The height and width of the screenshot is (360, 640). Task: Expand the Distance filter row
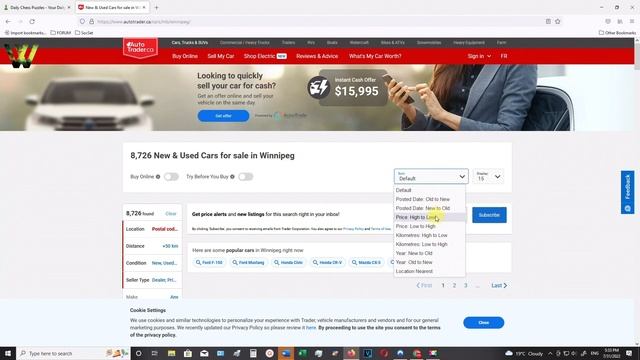152,246
